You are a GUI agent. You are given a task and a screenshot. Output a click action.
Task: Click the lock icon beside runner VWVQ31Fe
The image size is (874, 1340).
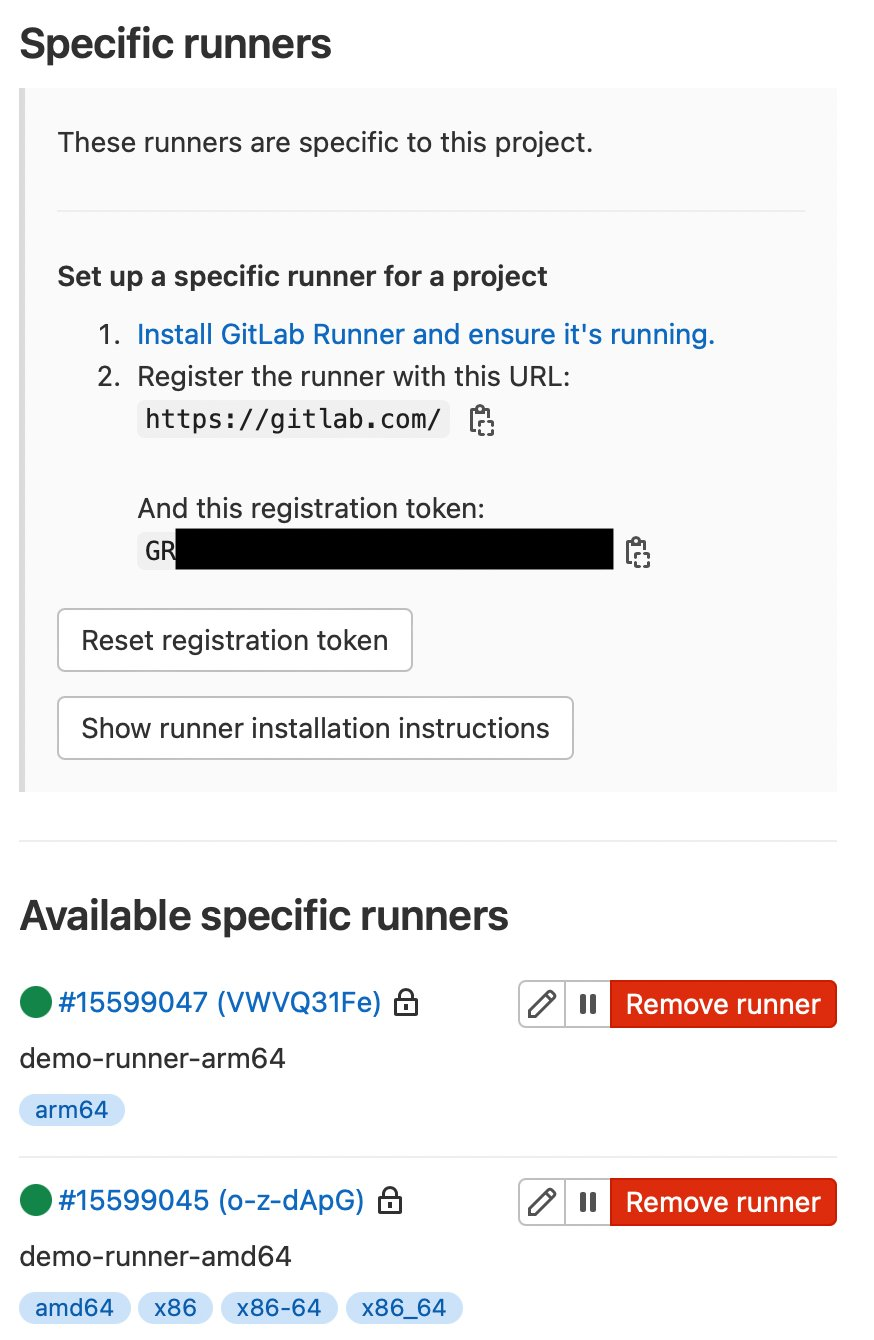click(x=406, y=1004)
